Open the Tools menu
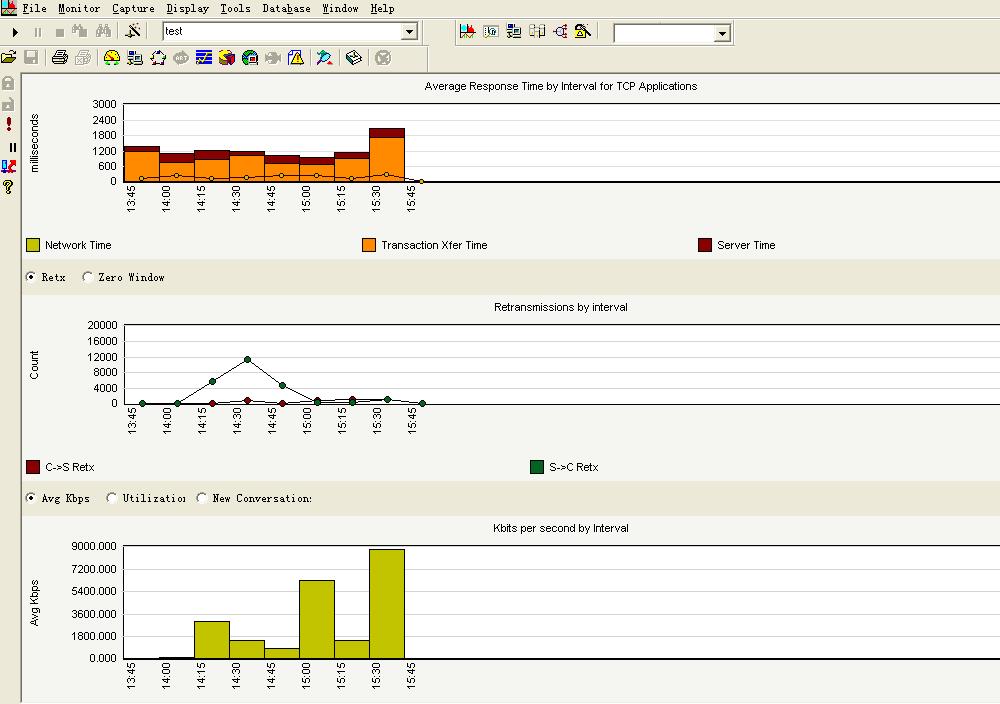 click(x=235, y=8)
